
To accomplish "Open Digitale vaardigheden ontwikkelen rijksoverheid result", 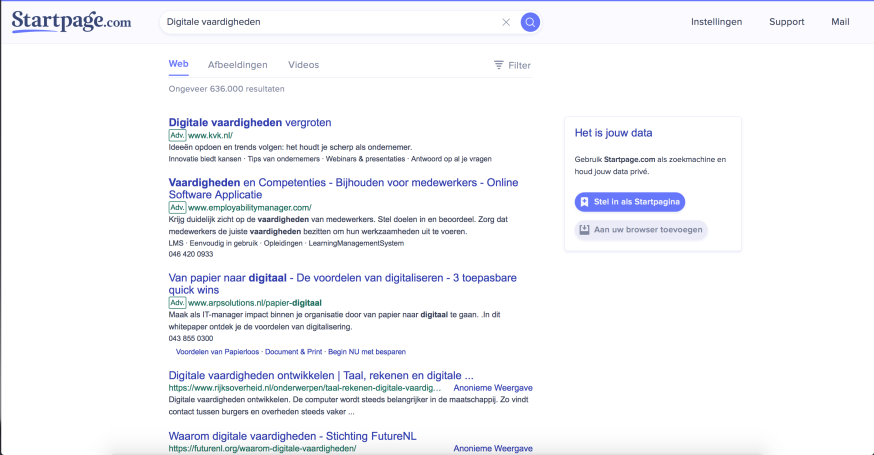I will [321, 375].
